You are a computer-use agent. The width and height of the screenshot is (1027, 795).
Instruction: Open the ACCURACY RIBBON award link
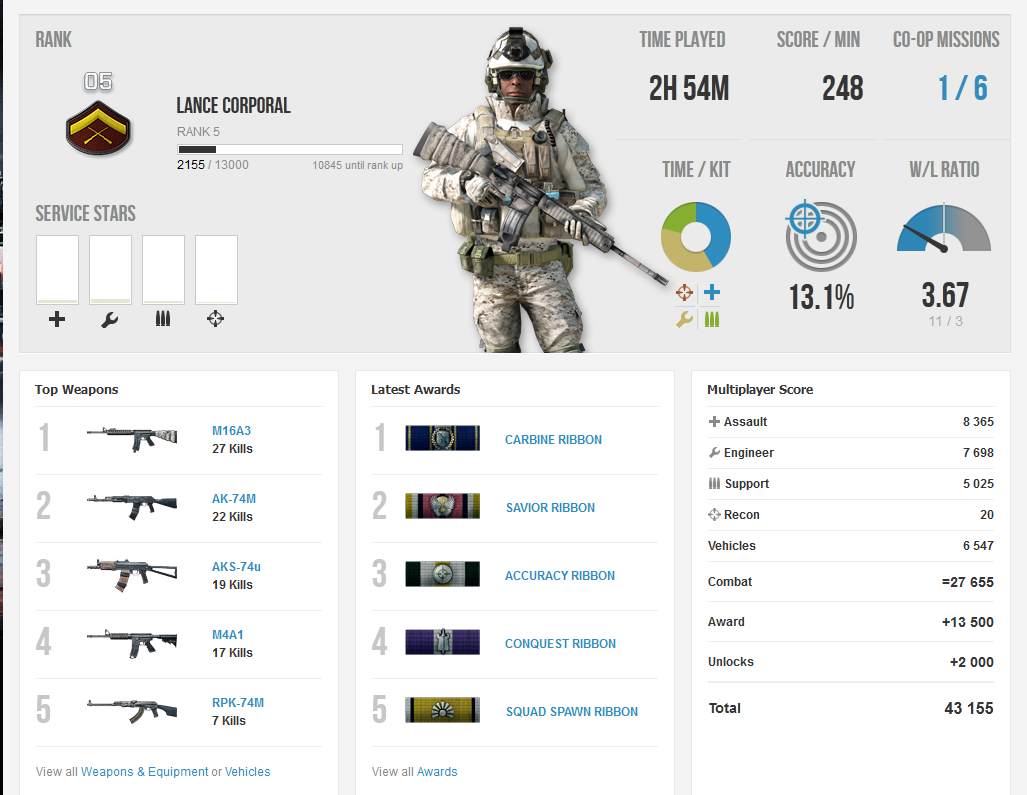click(560, 576)
